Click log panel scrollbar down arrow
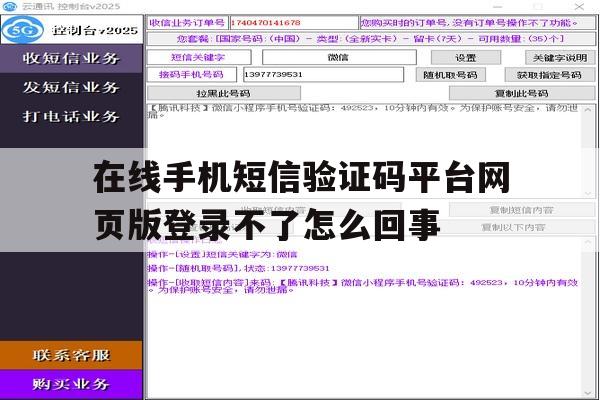600x400 pixels. [588, 393]
